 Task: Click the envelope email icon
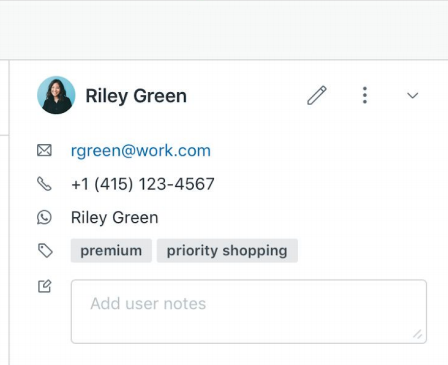[x=44, y=150]
